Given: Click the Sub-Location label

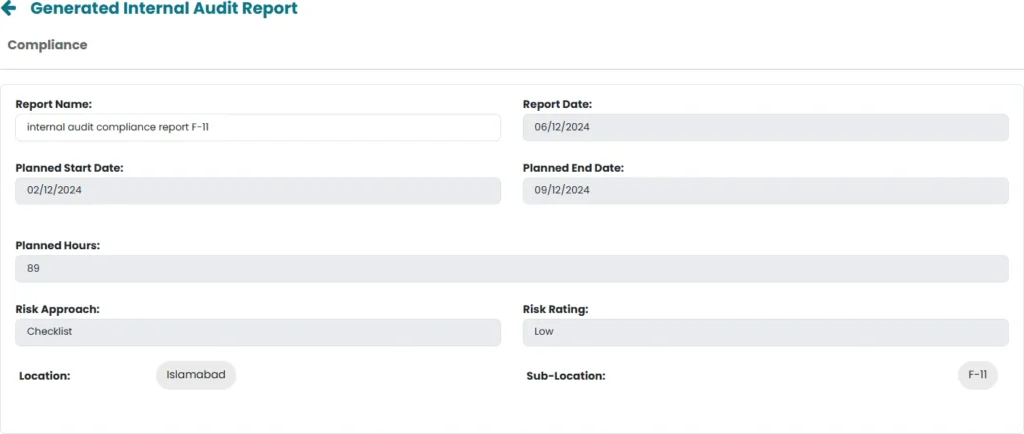Looking at the screenshot, I should tap(566, 376).
